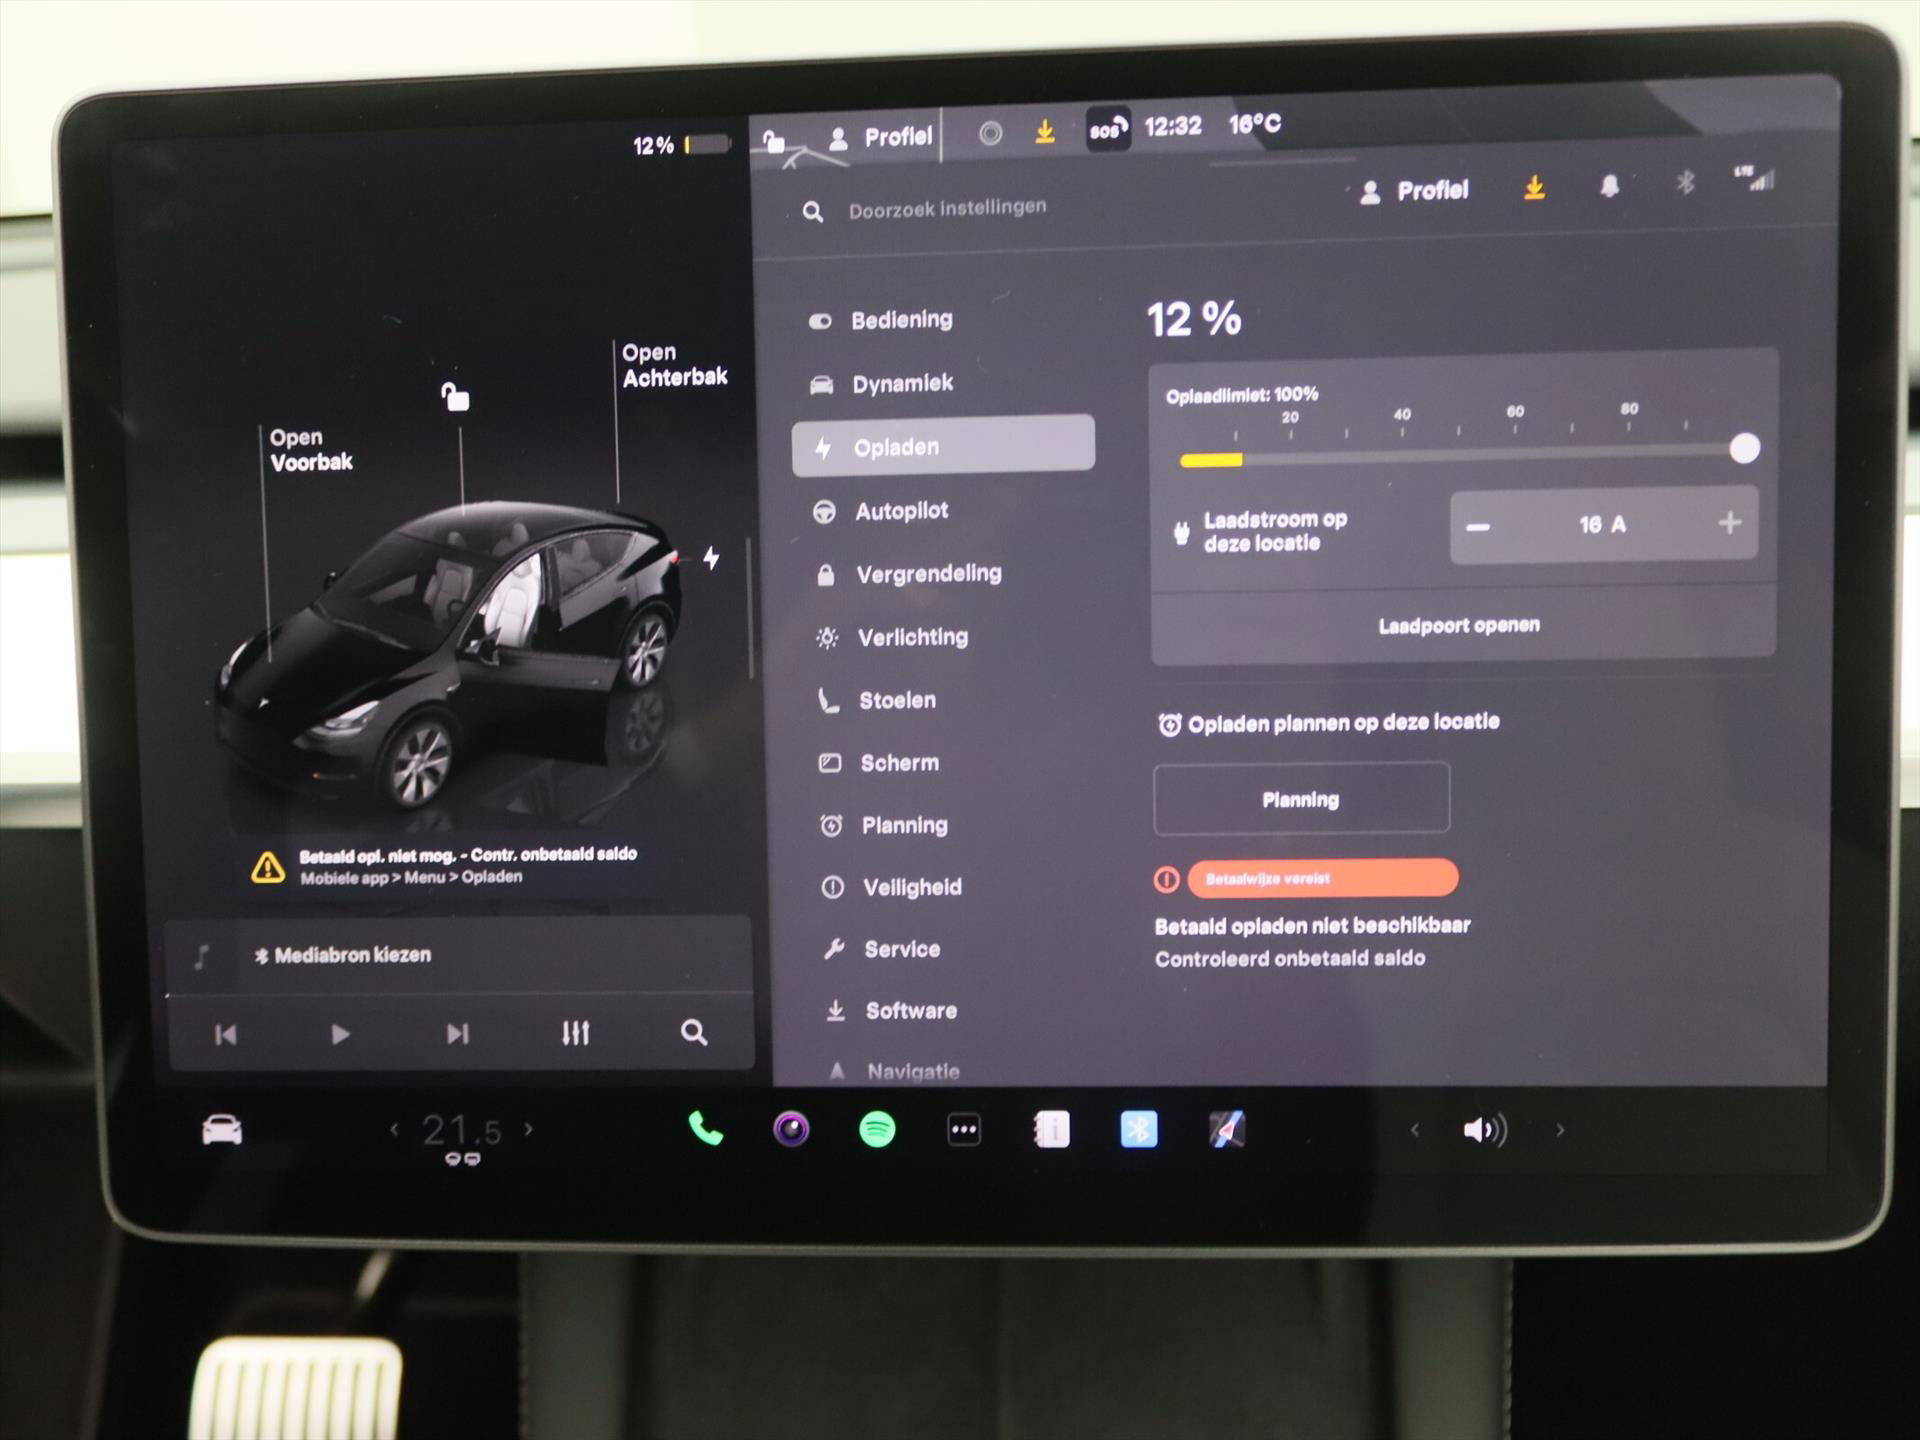Raise cabin temperature with right chevron
The image size is (1920, 1440).
point(529,1130)
